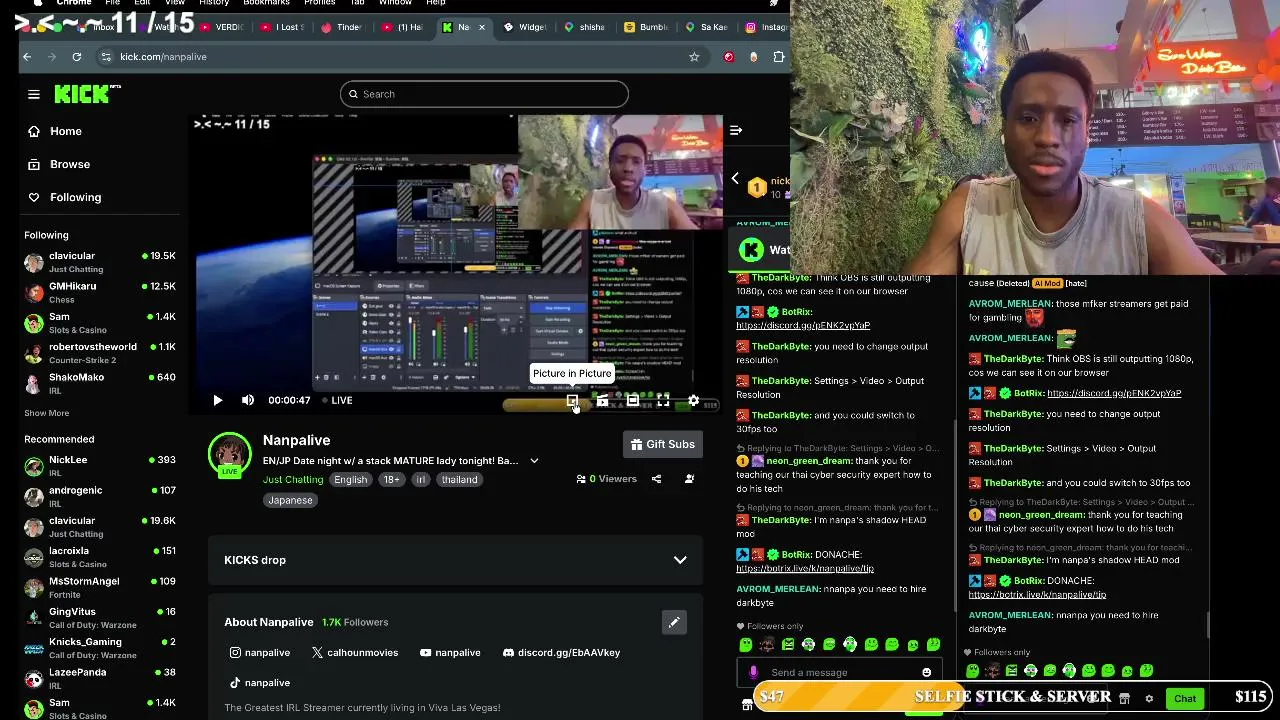
Task: Switch to the VERDICT YouTube tab
Action: [220, 27]
